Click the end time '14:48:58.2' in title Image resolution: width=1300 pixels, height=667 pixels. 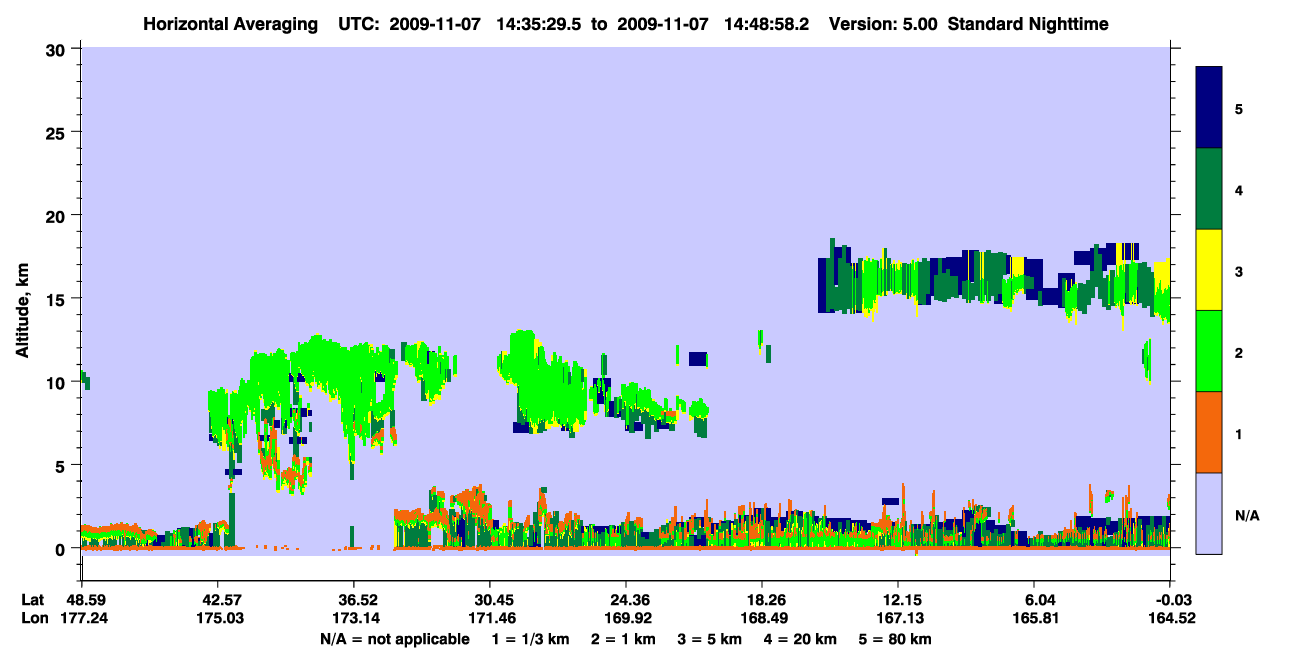coord(768,23)
